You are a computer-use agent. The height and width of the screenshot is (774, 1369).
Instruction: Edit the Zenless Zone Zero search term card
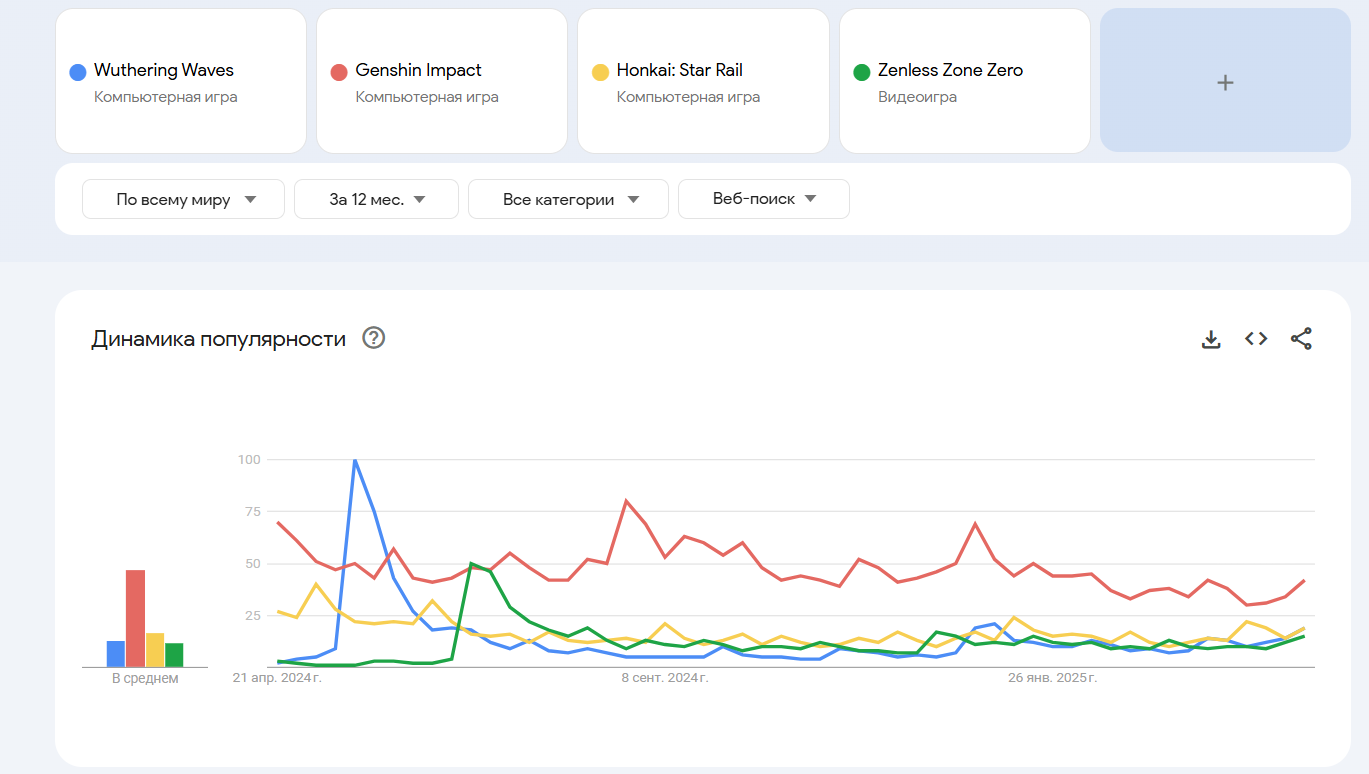point(965,81)
